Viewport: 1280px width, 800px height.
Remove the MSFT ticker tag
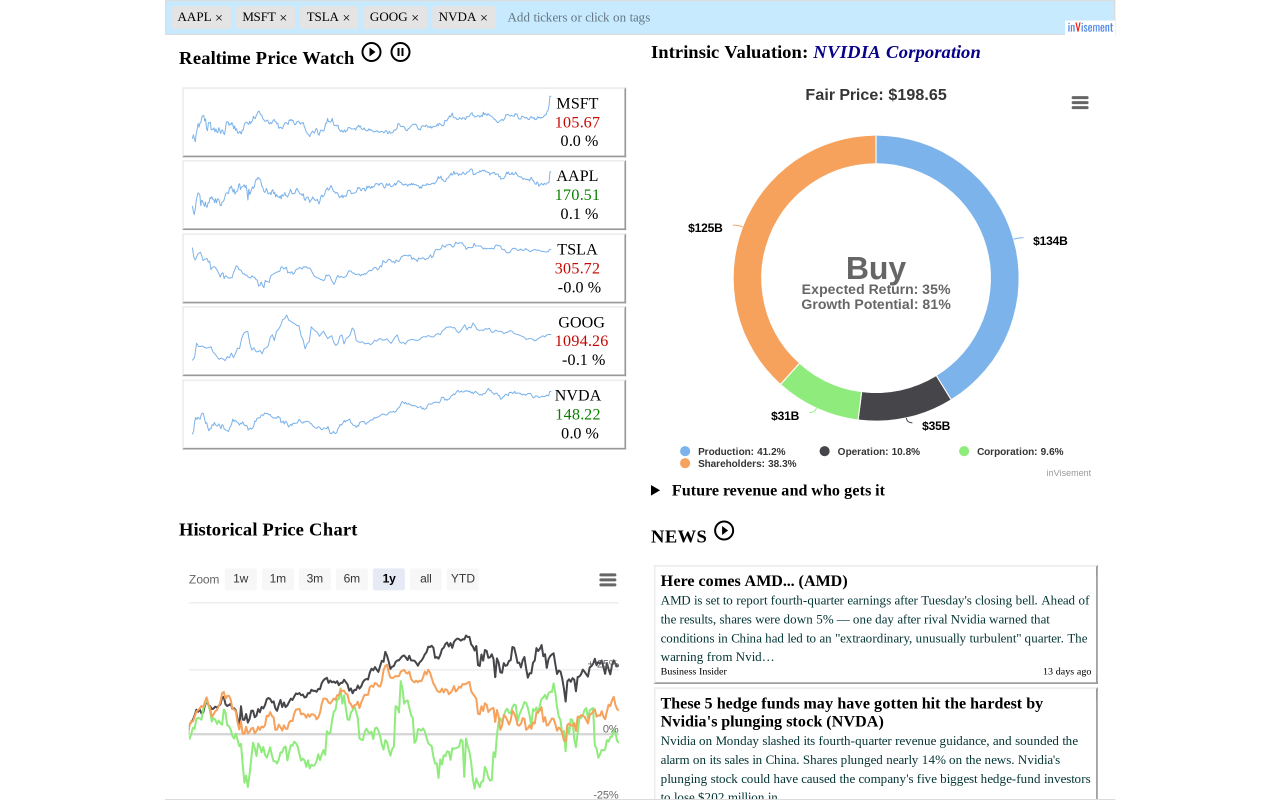(x=283, y=18)
